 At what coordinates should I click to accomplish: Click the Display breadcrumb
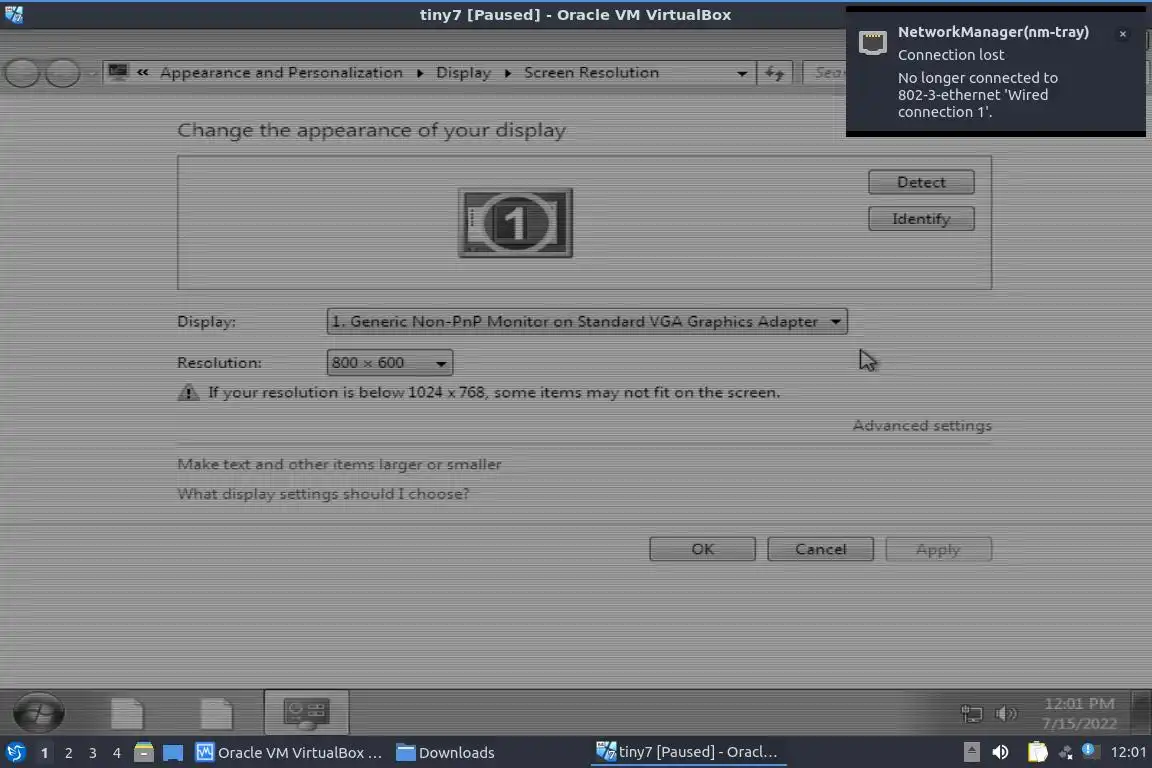(x=463, y=73)
